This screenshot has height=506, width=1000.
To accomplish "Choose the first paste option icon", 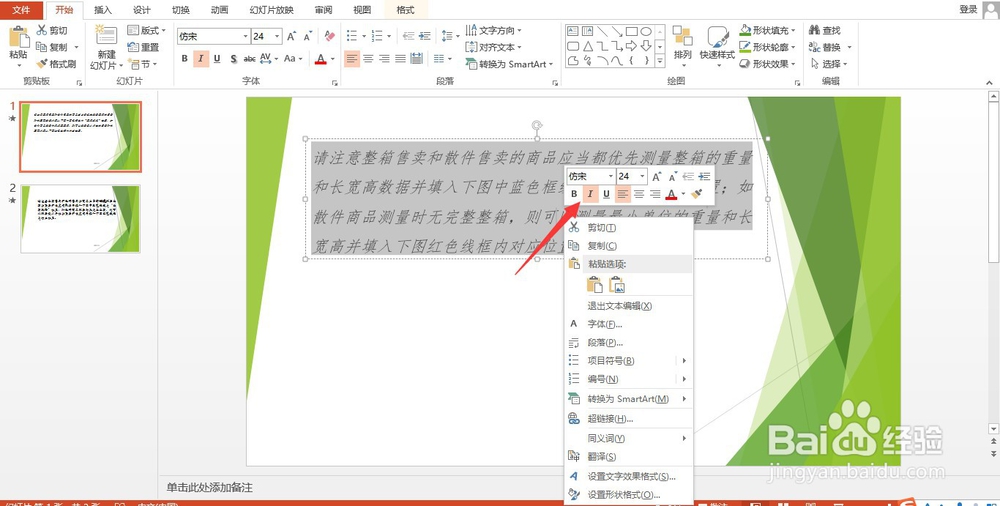I will coord(594,285).
